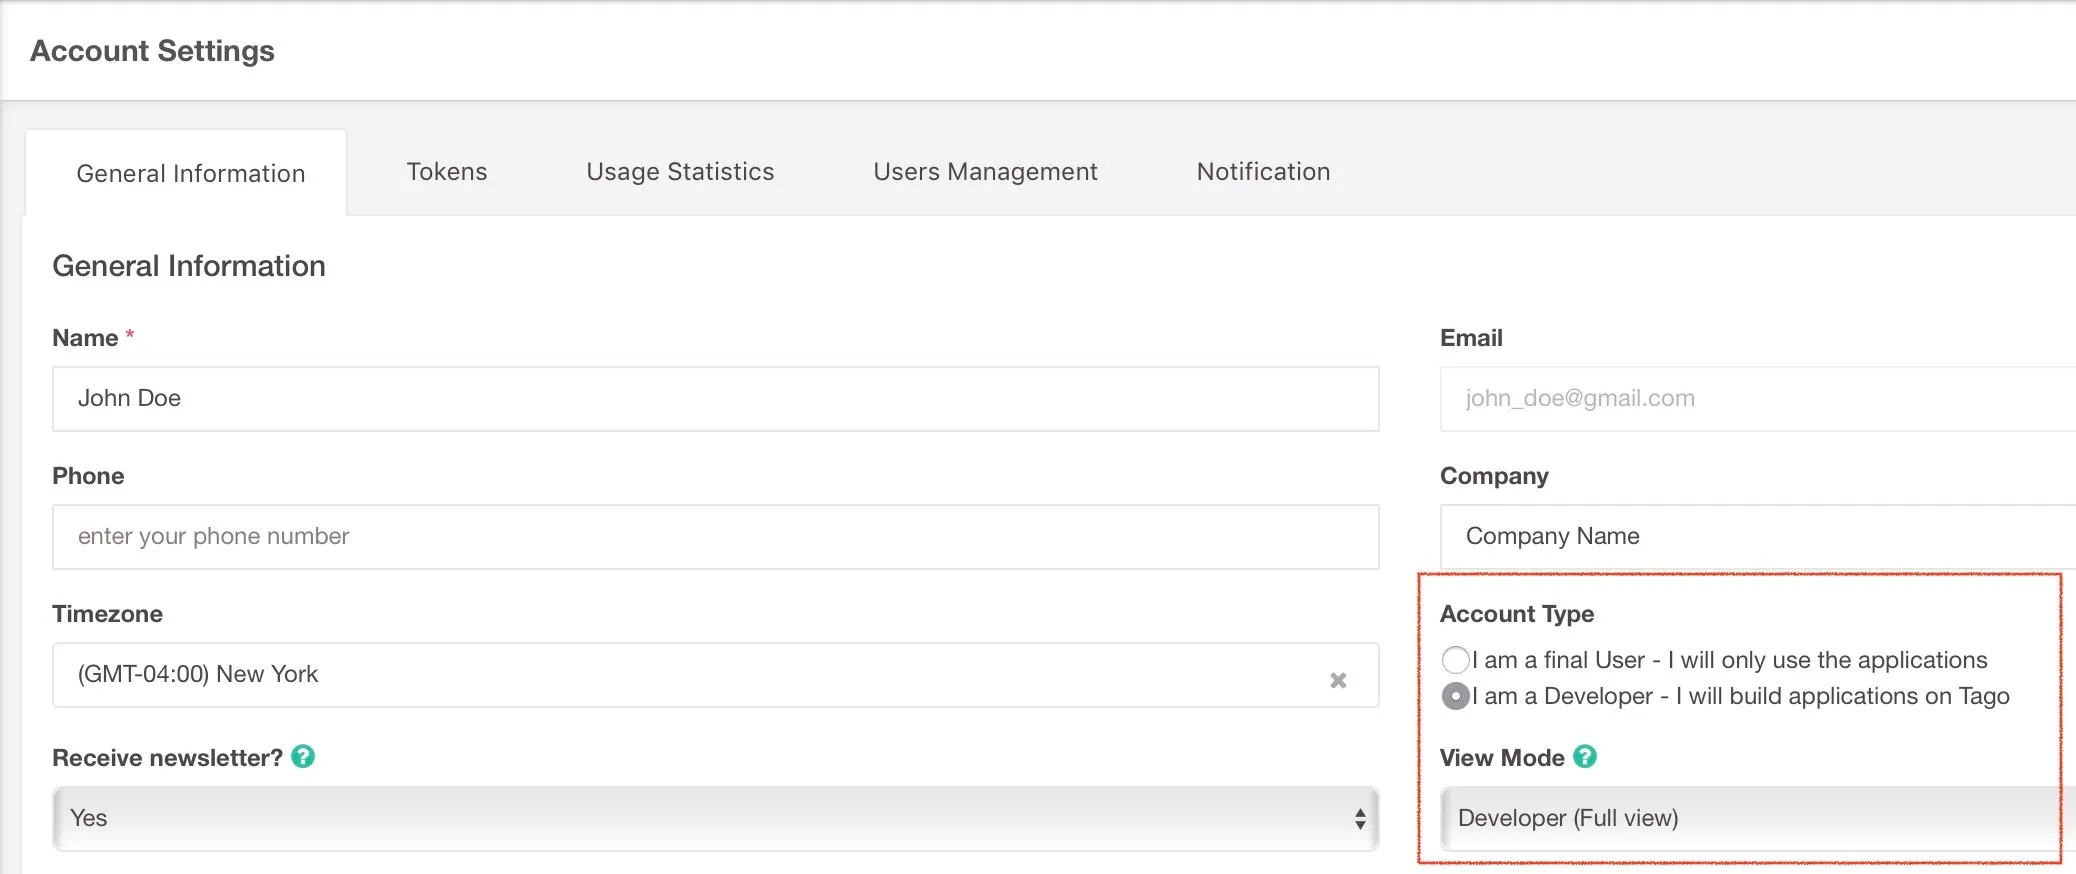Click the Phone label

click(x=88, y=476)
